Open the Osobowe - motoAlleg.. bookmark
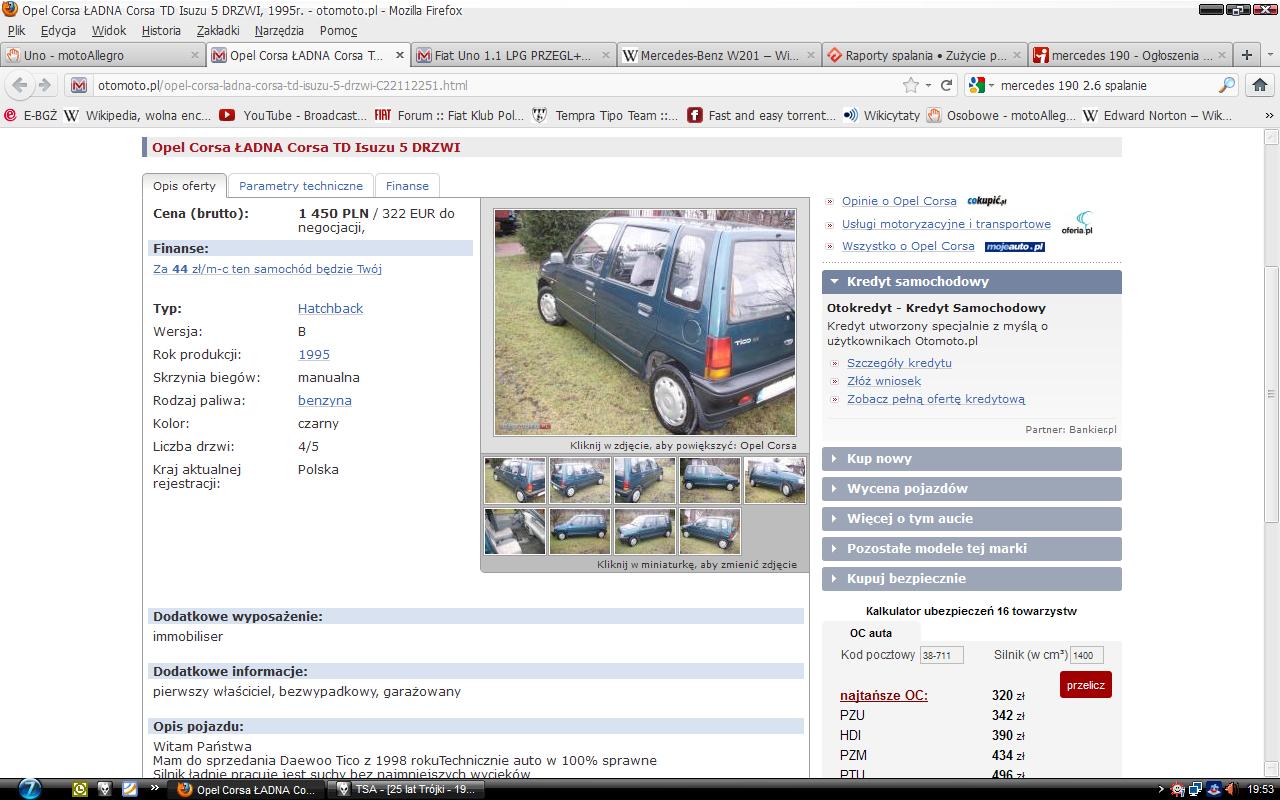This screenshot has width=1280, height=800. [x=1001, y=115]
